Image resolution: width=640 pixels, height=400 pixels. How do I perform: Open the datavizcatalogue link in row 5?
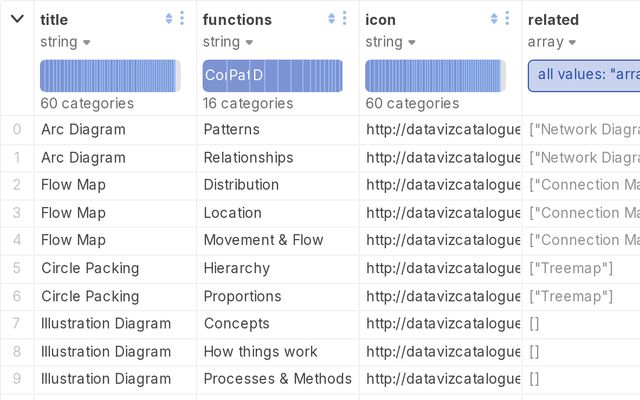(x=443, y=268)
